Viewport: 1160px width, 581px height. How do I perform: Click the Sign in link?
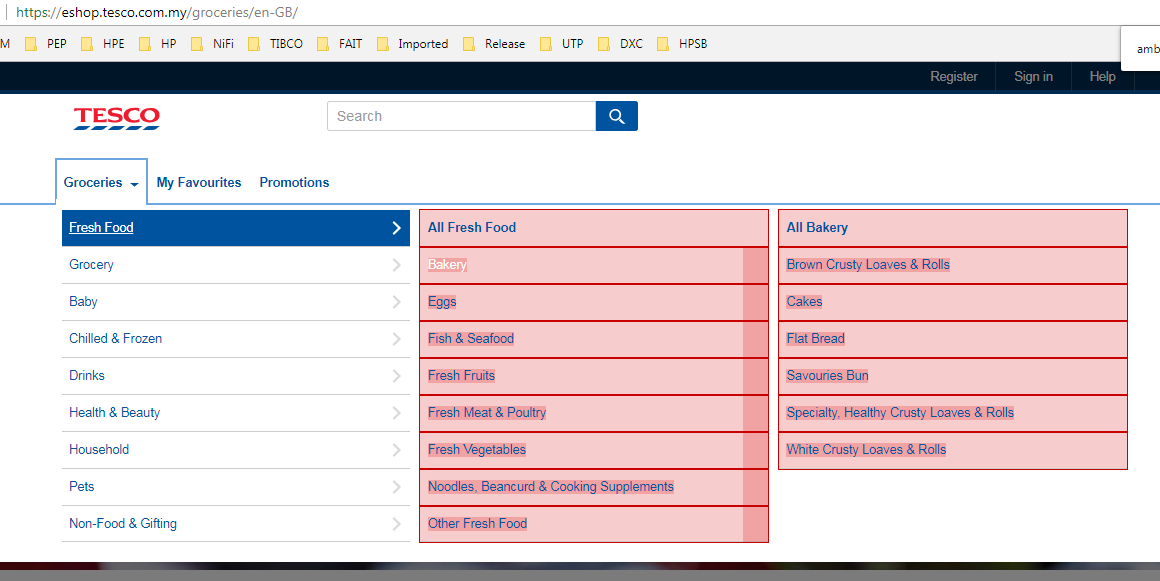click(x=1033, y=77)
